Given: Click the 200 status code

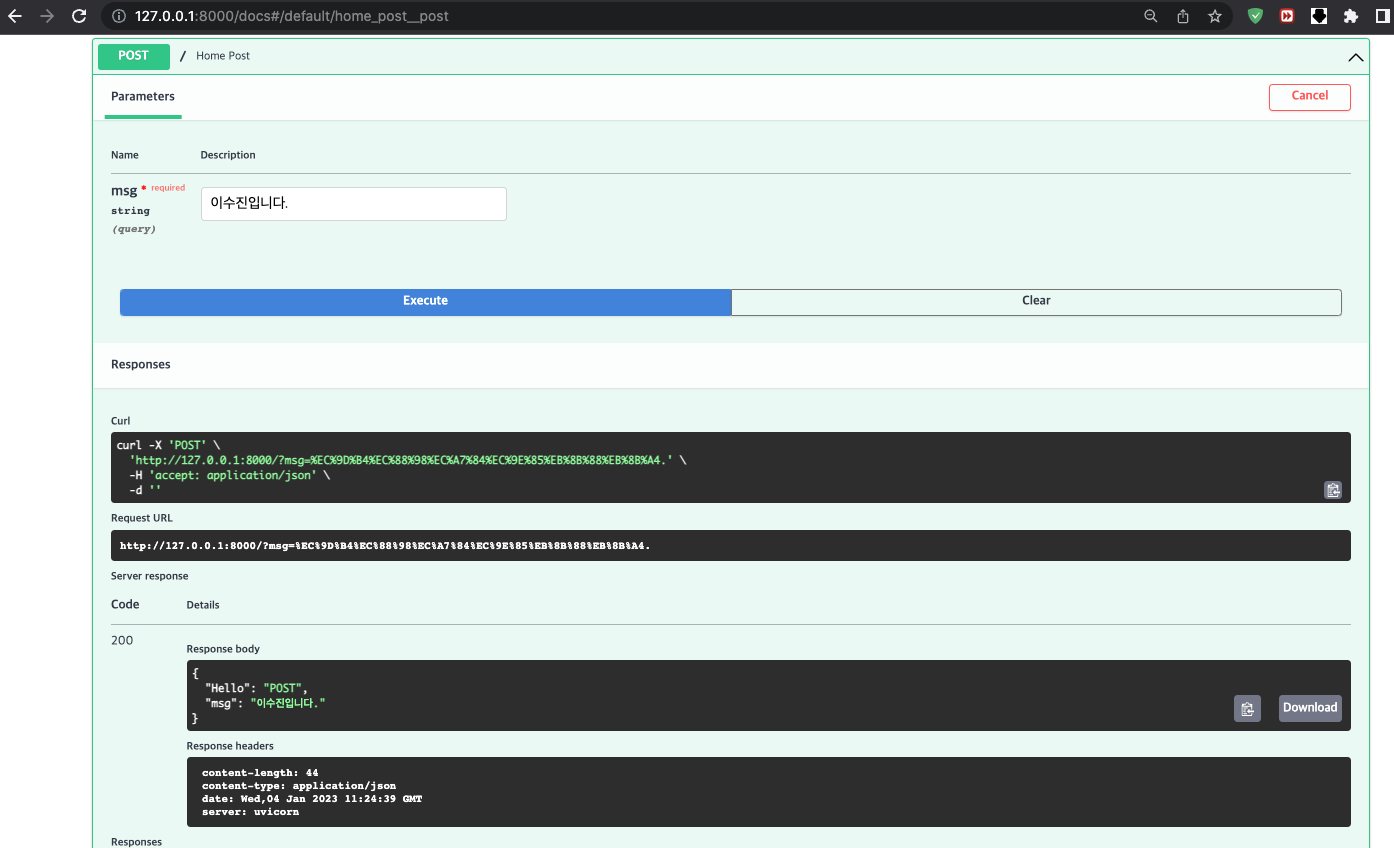Looking at the screenshot, I should click(122, 640).
